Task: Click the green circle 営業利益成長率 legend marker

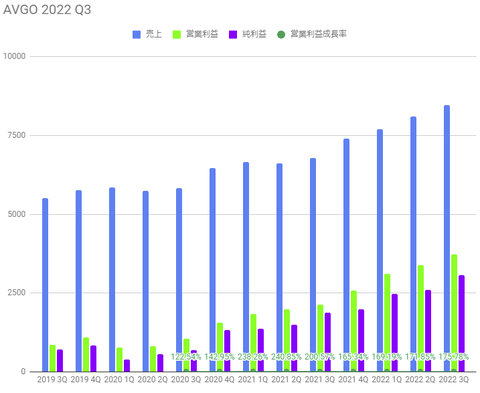Action: coord(281,34)
